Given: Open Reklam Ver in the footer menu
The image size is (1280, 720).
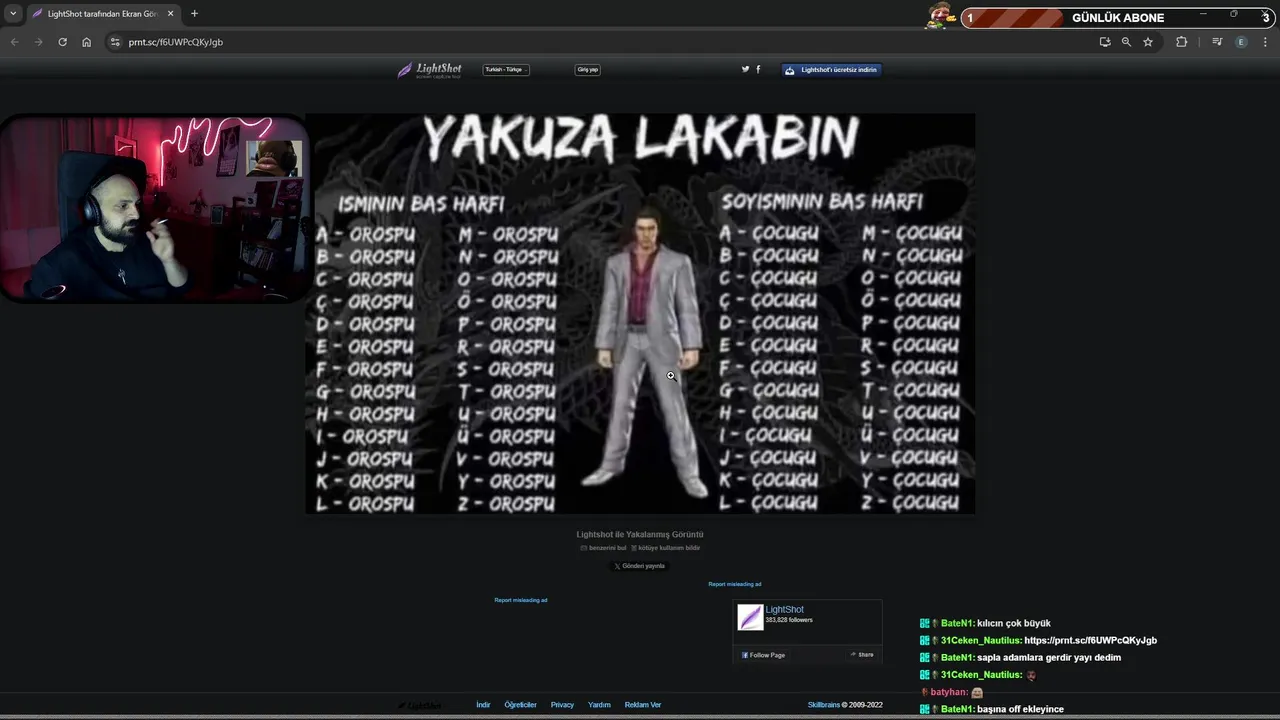Looking at the screenshot, I should pyautogui.click(x=643, y=705).
